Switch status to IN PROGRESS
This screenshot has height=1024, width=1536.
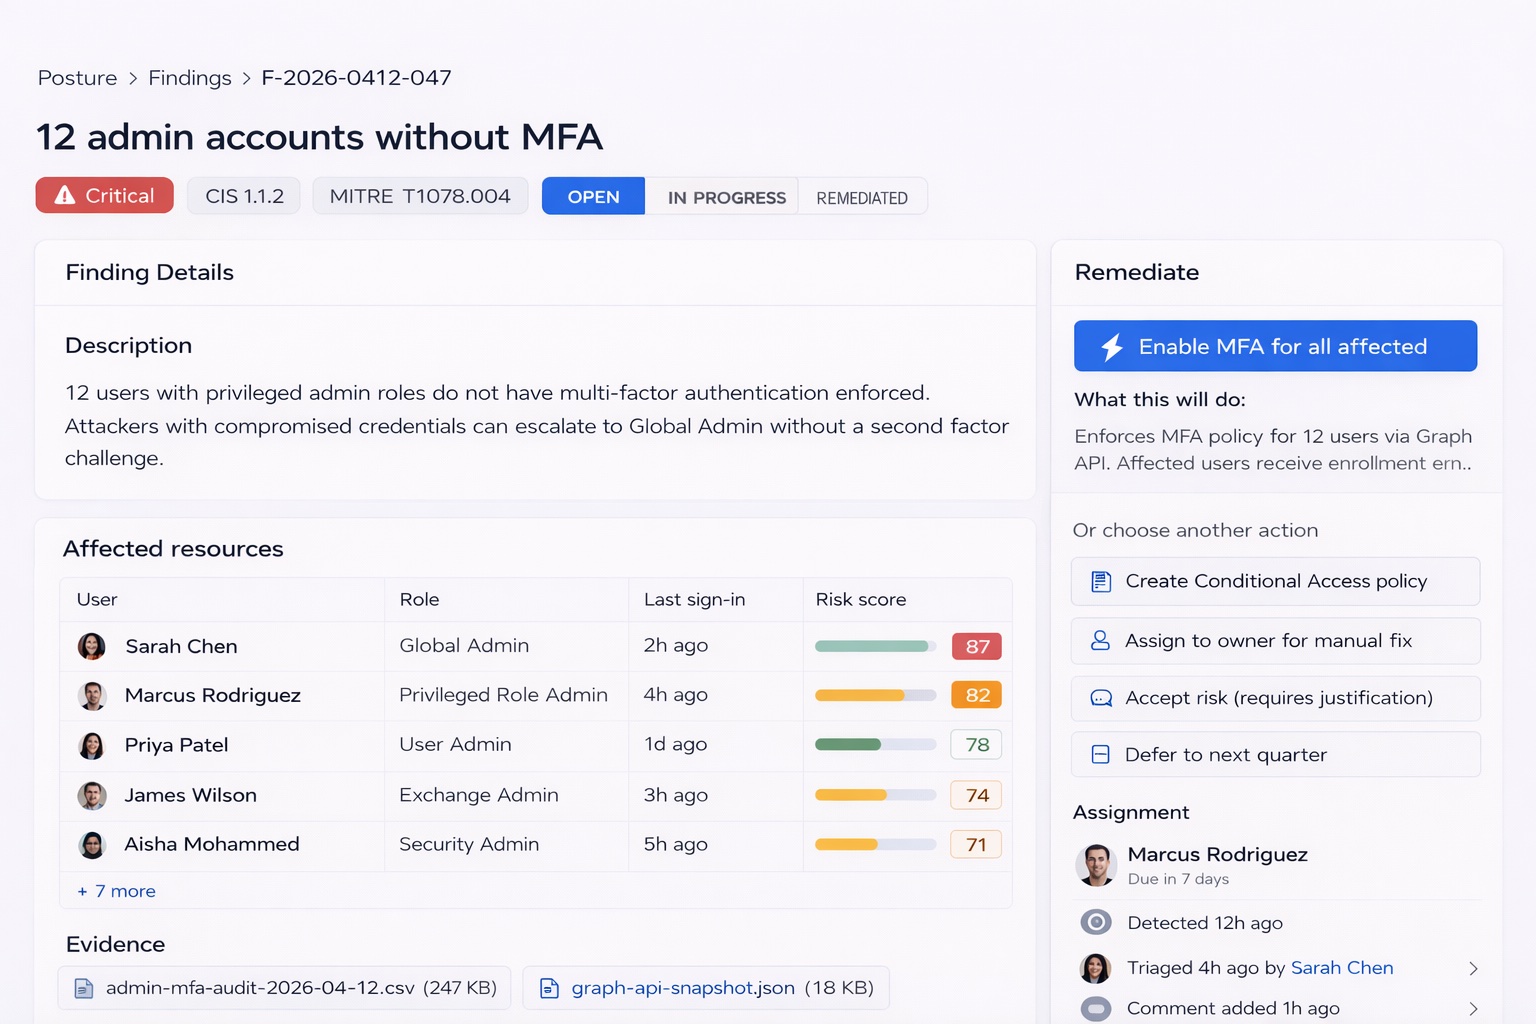click(726, 198)
